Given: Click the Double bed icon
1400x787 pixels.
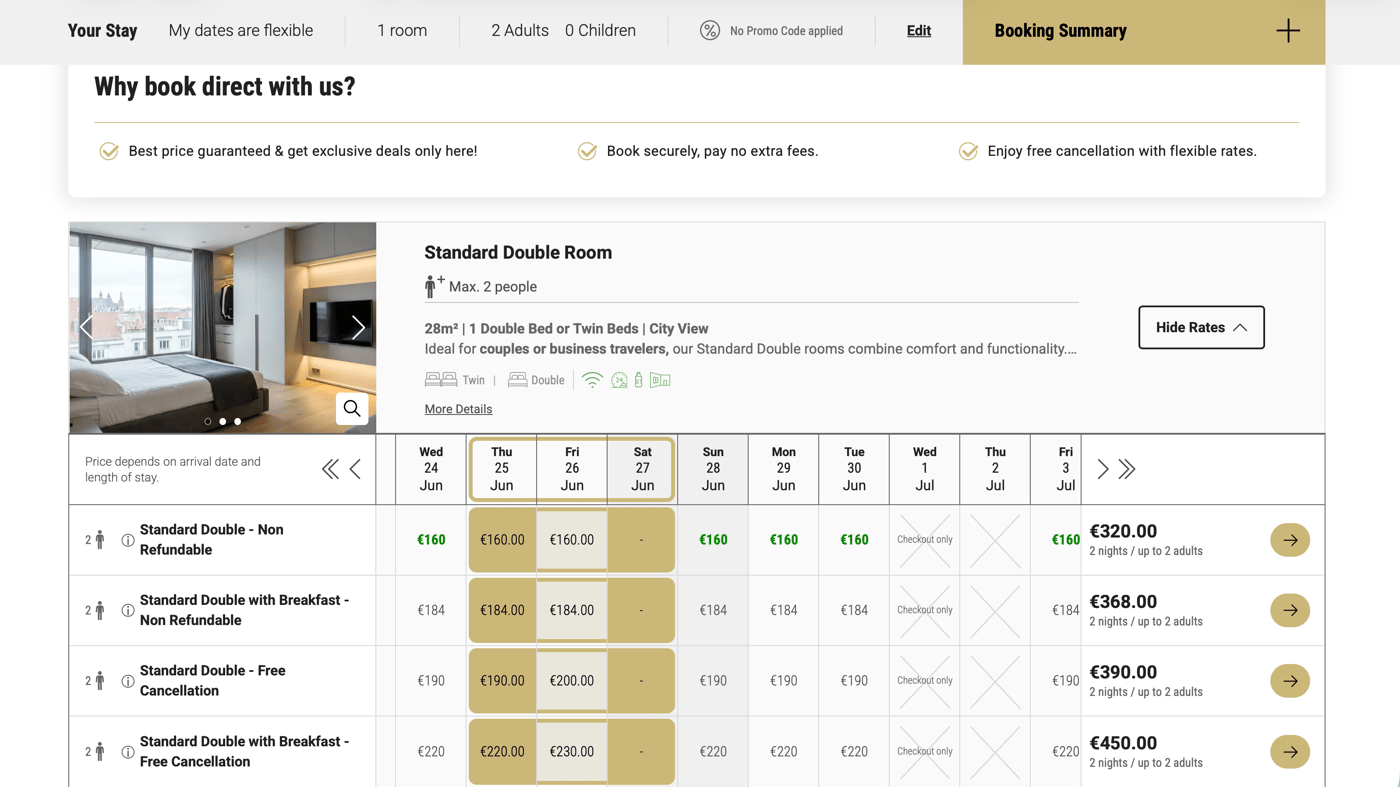Looking at the screenshot, I should click(x=517, y=380).
